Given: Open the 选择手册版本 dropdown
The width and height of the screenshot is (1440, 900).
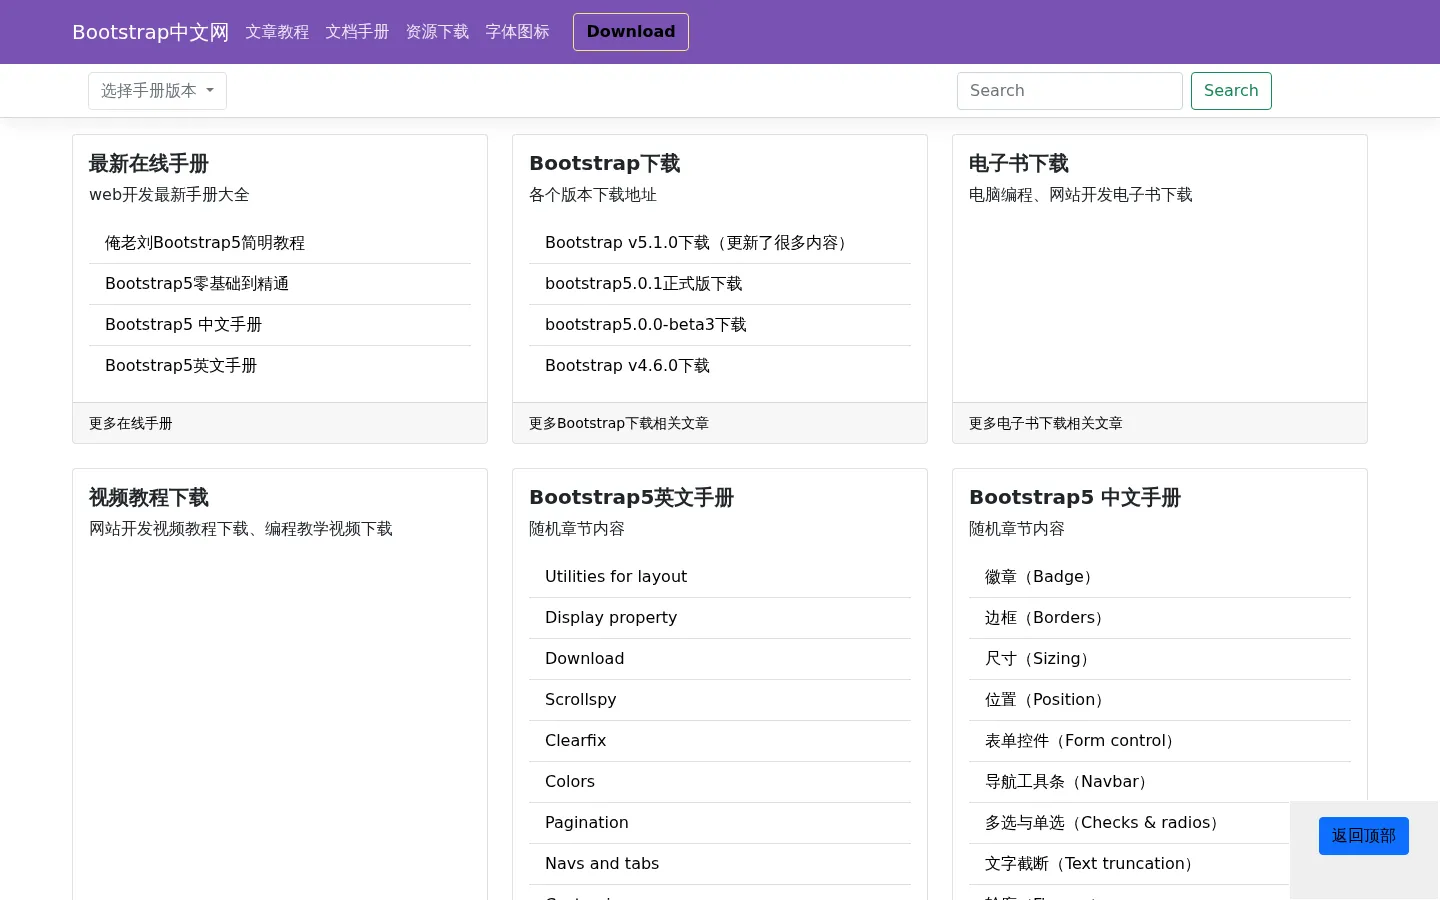Looking at the screenshot, I should click(157, 91).
